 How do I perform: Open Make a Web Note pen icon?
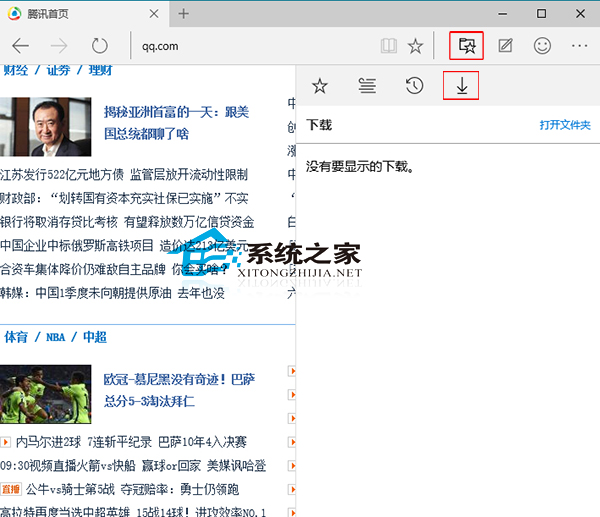click(505, 46)
